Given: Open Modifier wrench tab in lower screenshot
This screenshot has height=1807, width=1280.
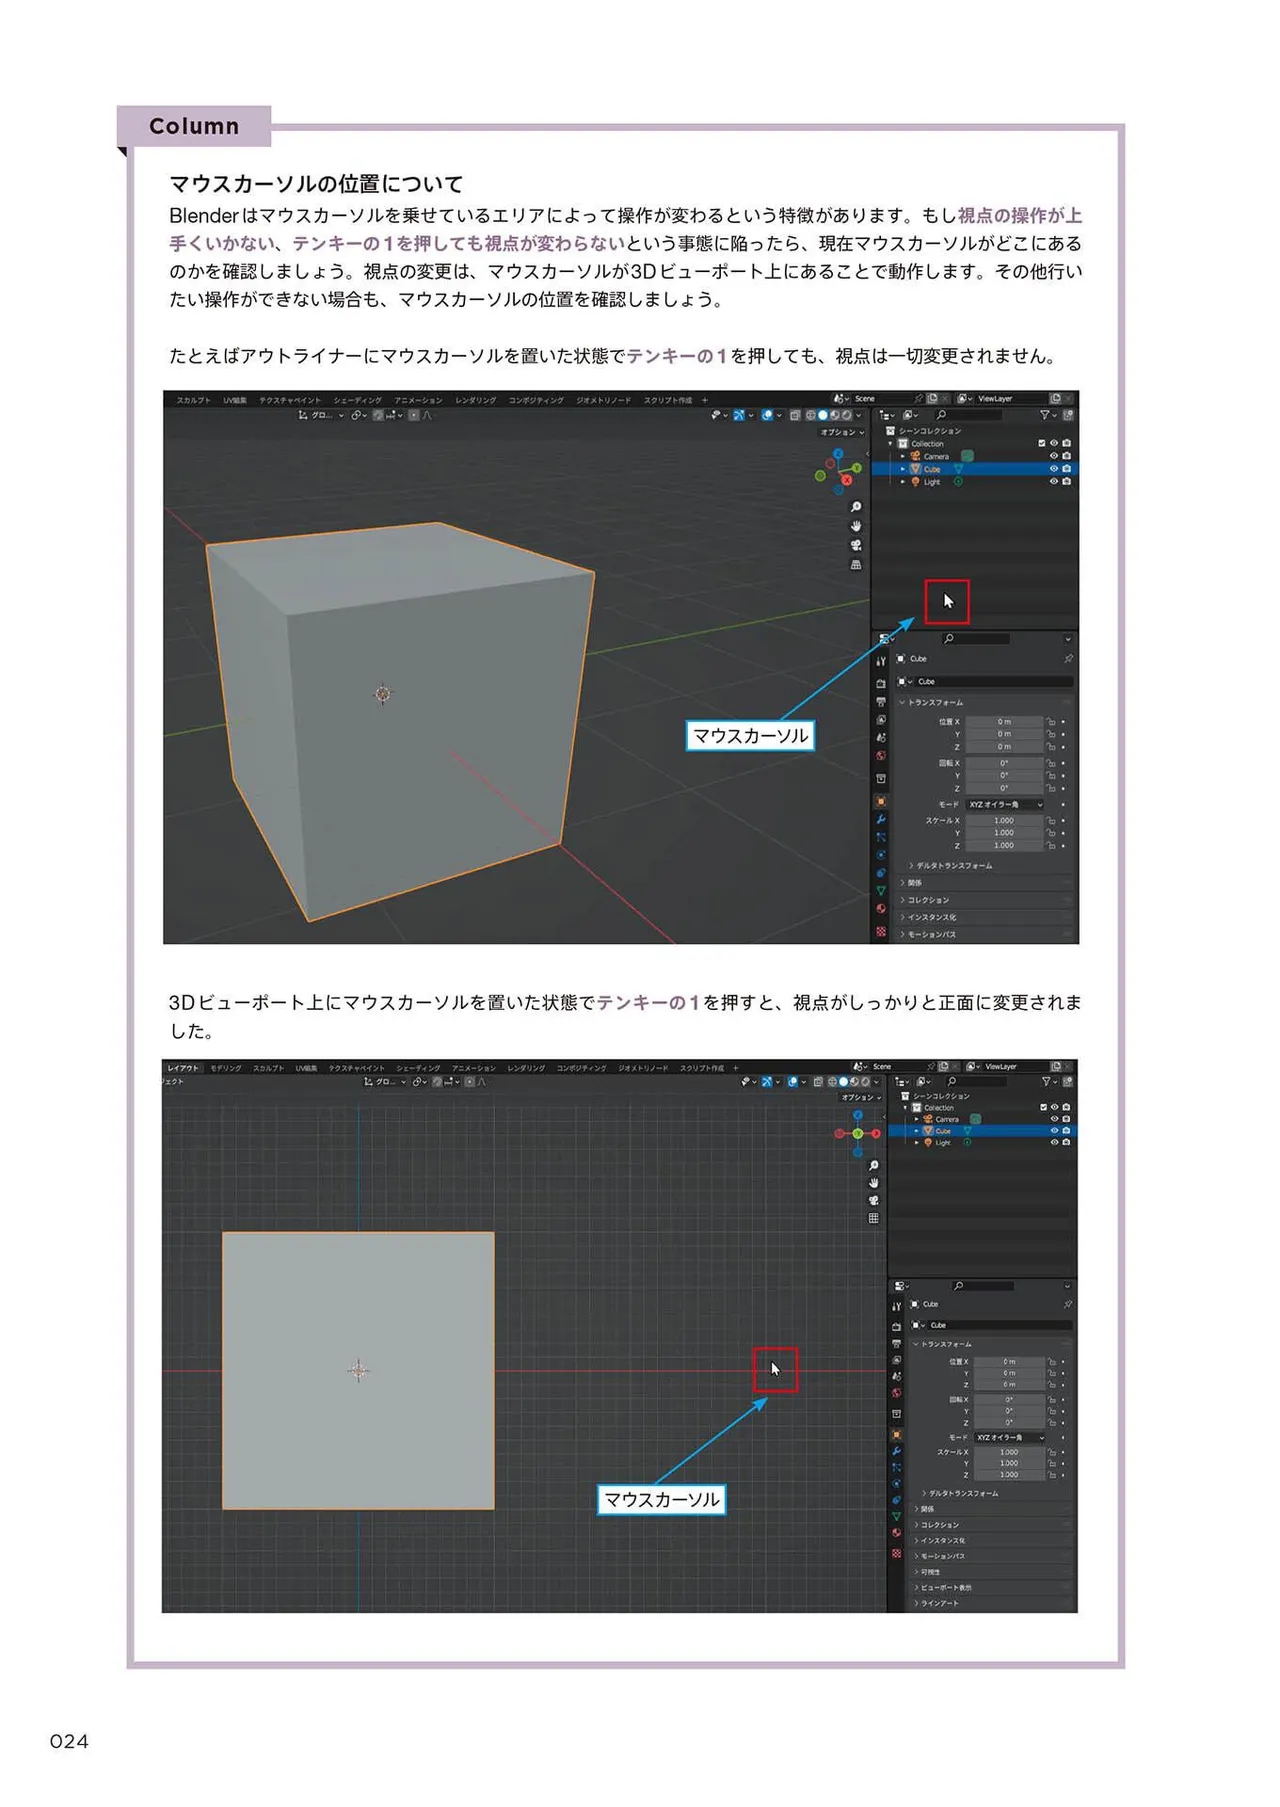Looking at the screenshot, I should 896,1451.
